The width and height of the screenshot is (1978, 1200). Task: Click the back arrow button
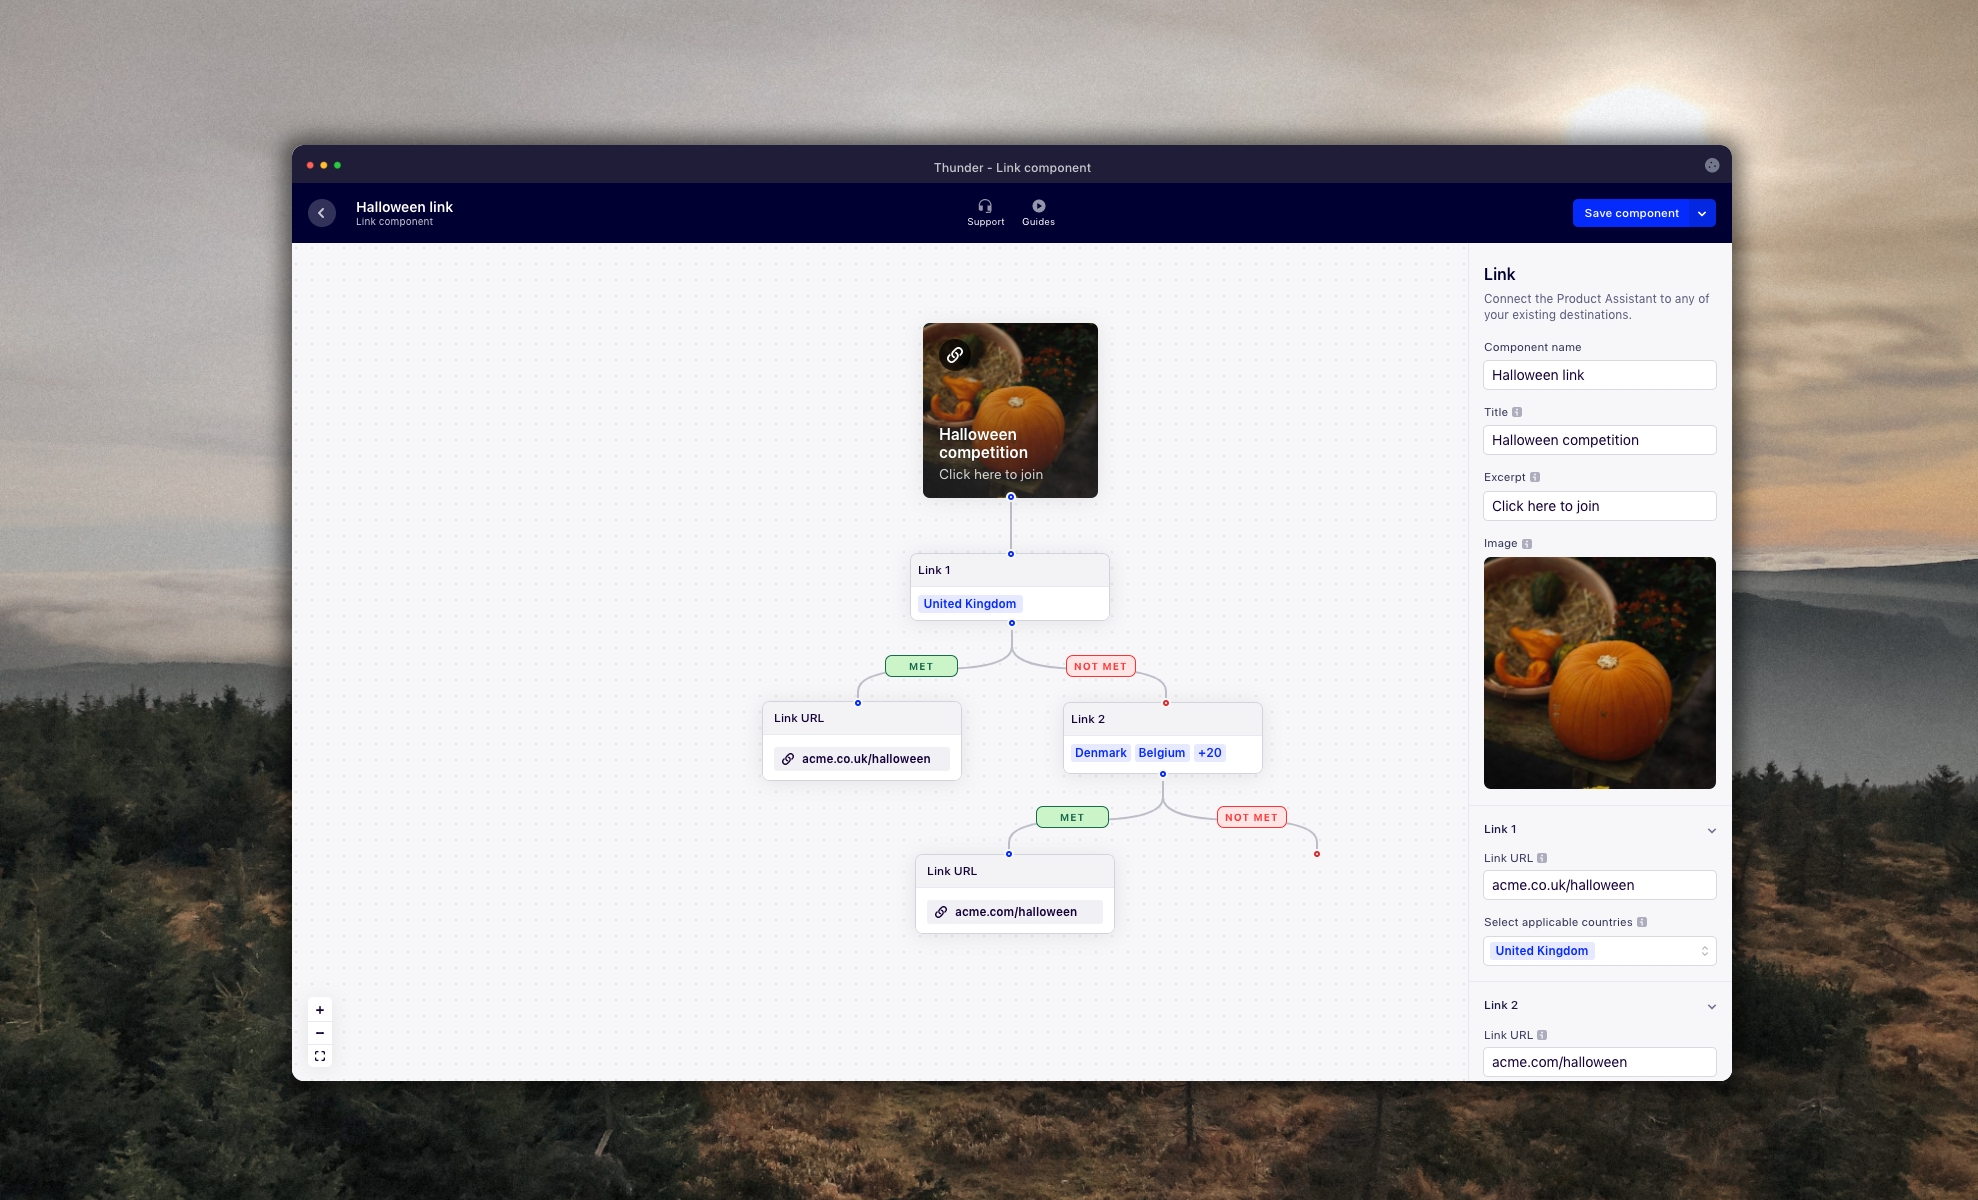(321, 213)
